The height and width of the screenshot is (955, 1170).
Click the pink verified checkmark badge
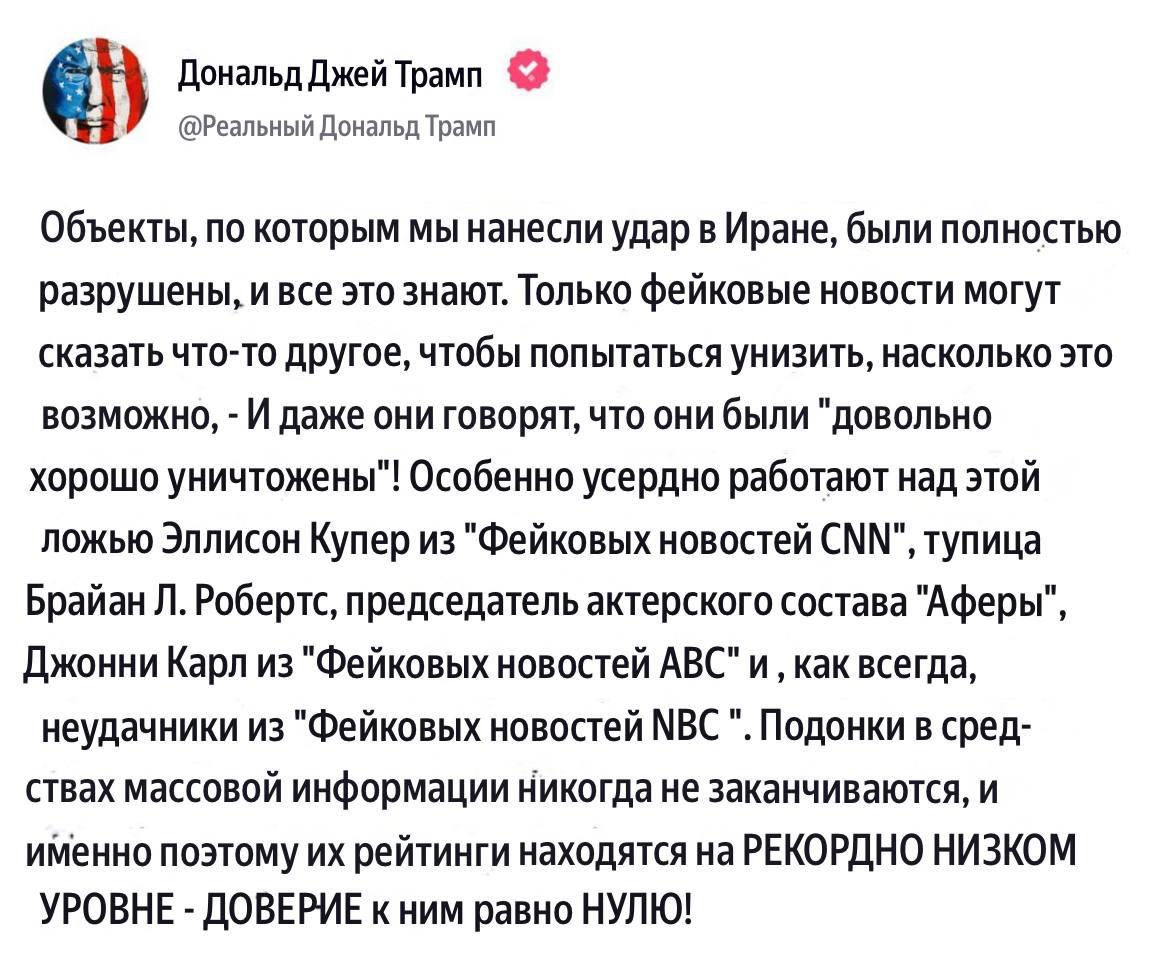(x=528, y=71)
